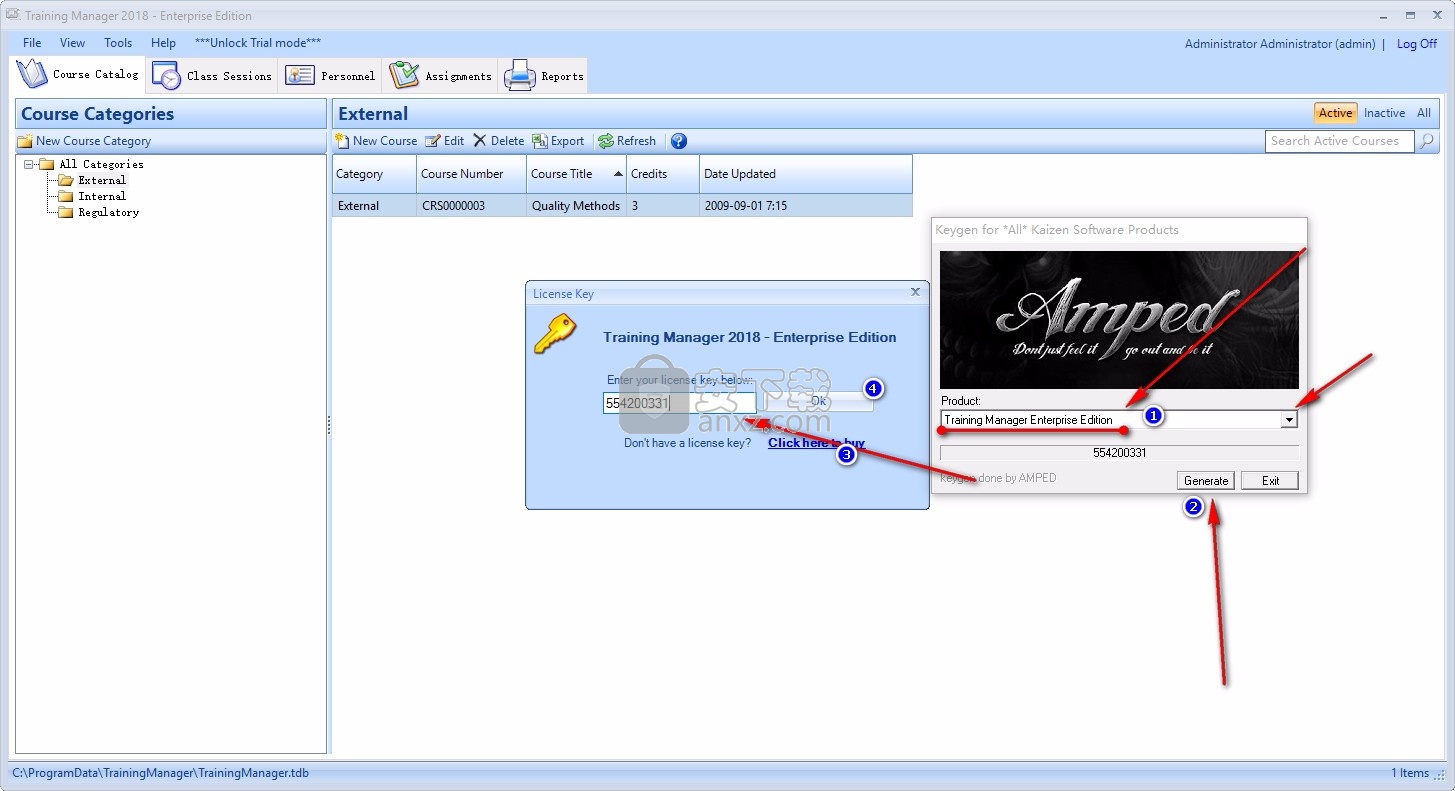Image resolution: width=1455 pixels, height=791 pixels.
Task: Open the keygen Product dropdown arrow
Action: (1289, 420)
